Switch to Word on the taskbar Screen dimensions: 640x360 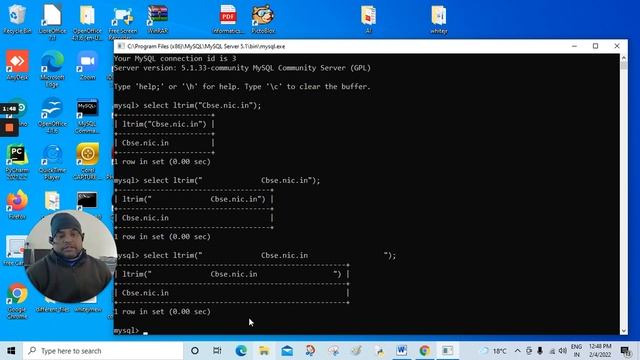tap(402, 351)
